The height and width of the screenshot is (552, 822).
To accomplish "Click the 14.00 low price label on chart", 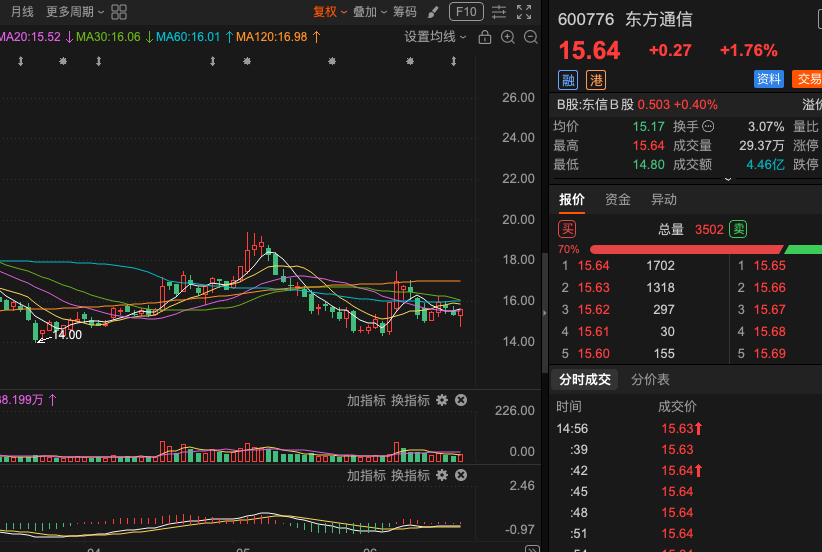I will pyautogui.click(x=67, y=335).
